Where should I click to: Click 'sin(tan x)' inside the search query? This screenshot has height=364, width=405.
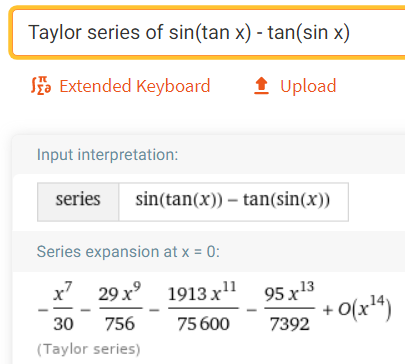tap(210, 33)
